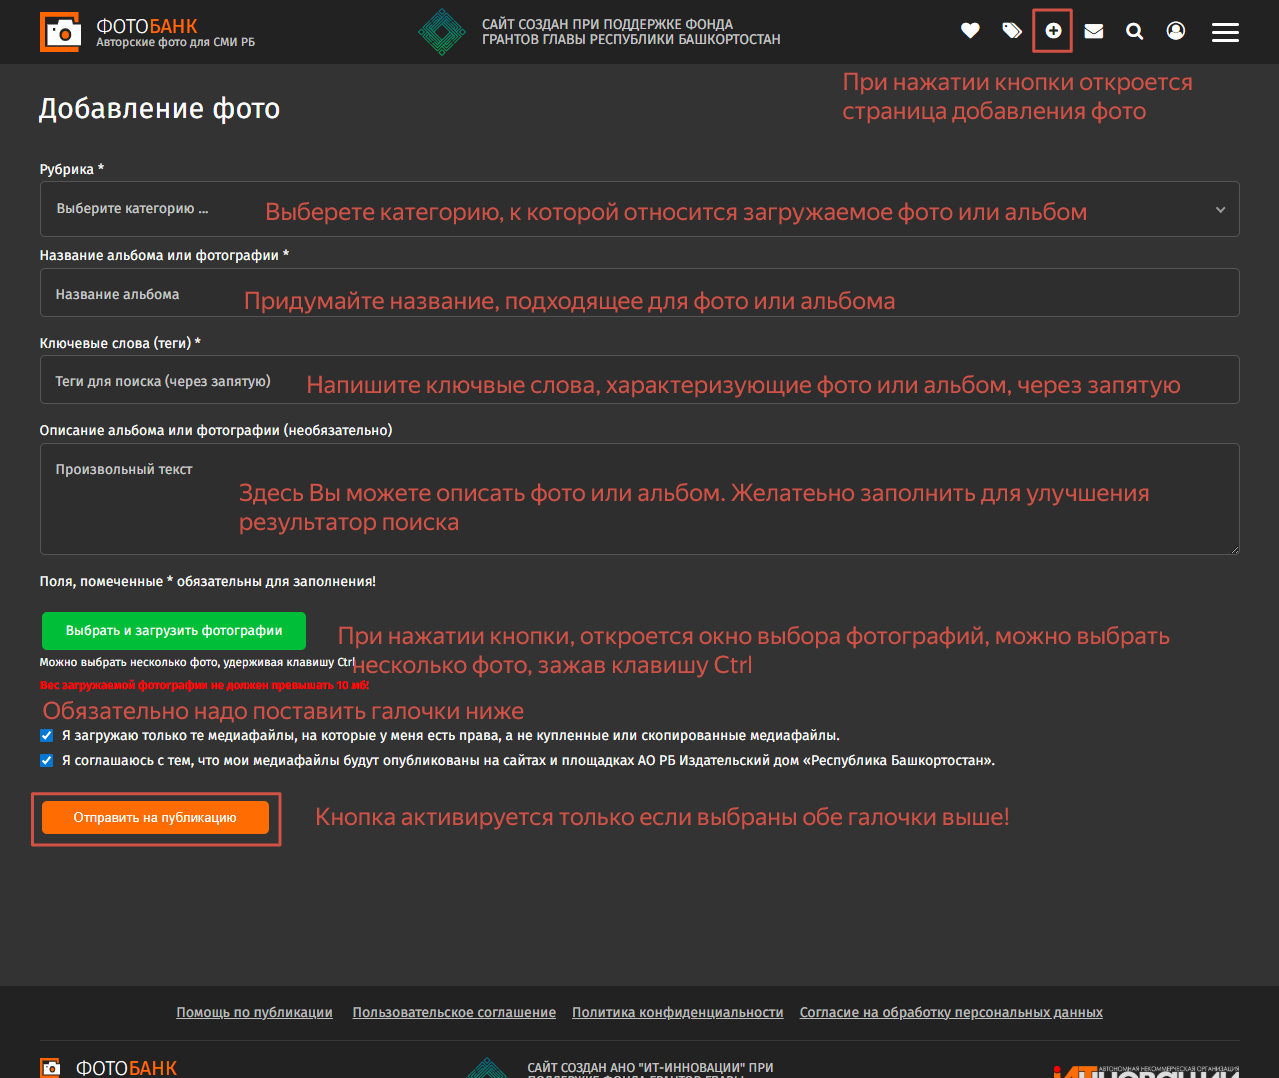
Task: Focus the Название альбома input field
Action: tap(639, 293)
